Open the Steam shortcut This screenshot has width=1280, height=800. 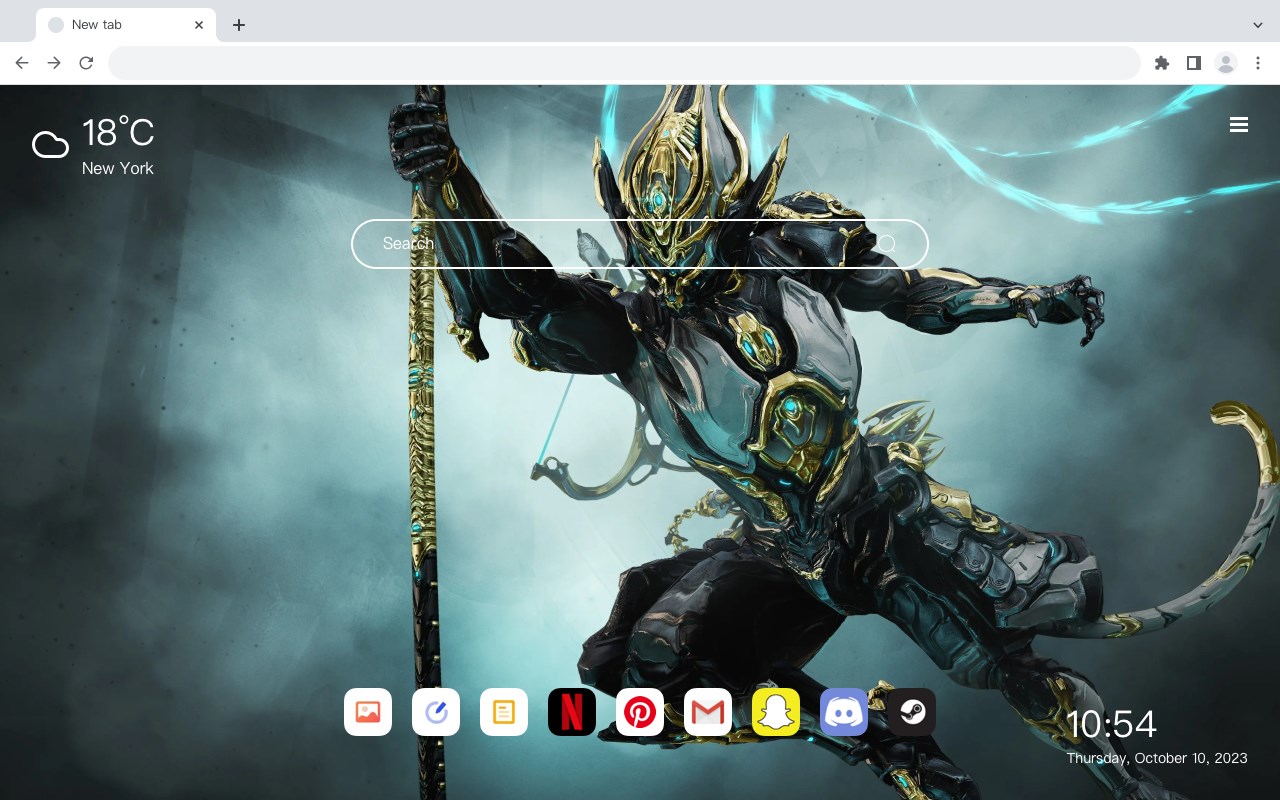pyautogui.click(x=912, y=712)
